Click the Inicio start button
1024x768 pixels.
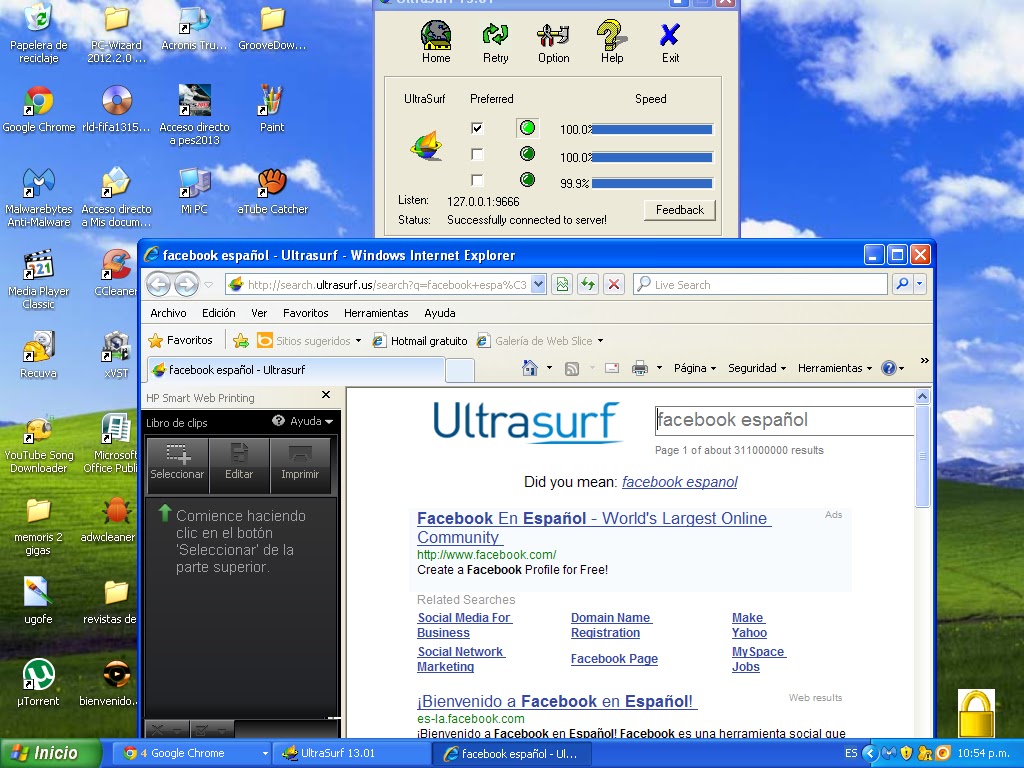(50, 753)
